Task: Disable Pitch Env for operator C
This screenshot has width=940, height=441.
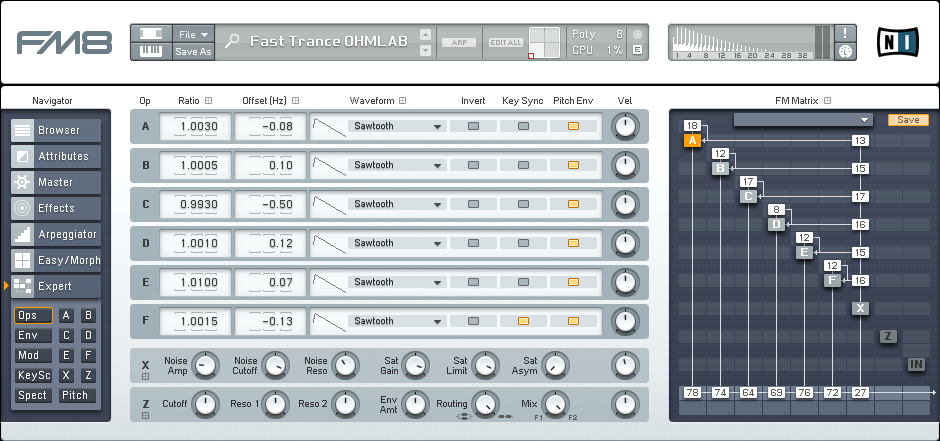Action: coord(573,204)
